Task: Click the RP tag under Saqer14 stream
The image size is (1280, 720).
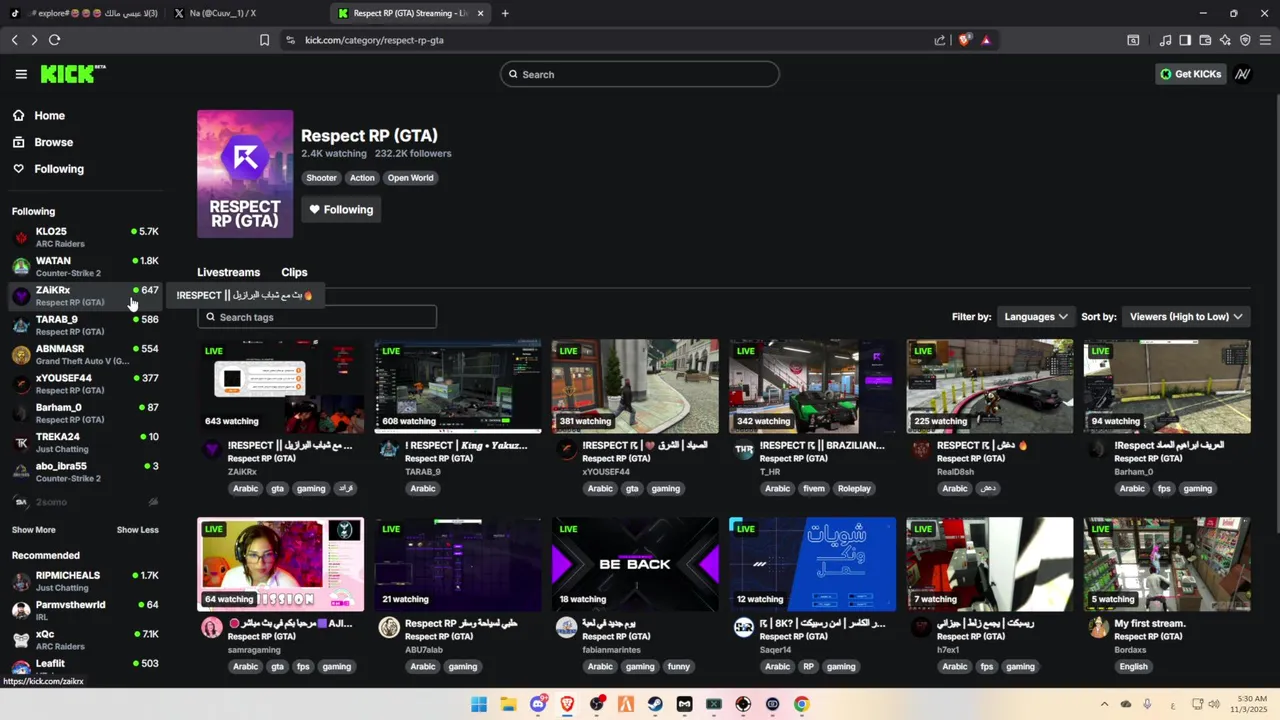Action: click(x=808, y=667)
